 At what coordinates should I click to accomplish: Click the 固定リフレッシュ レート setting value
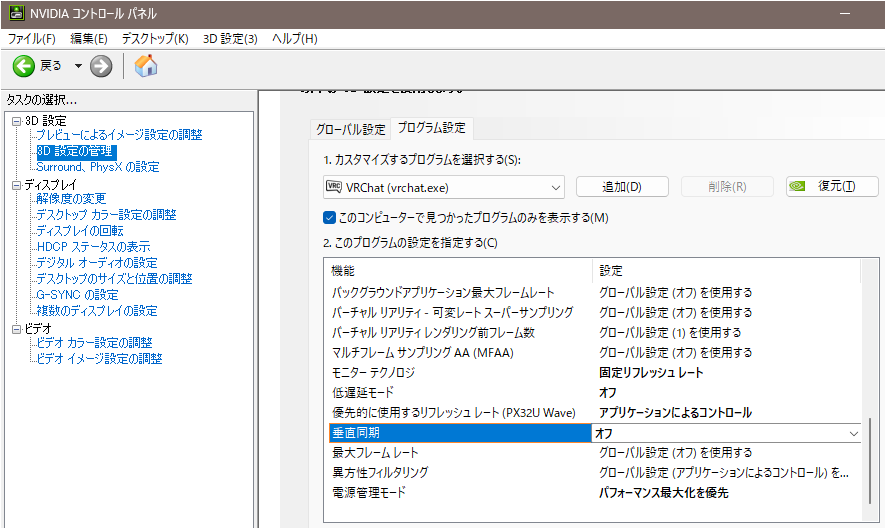651,372
